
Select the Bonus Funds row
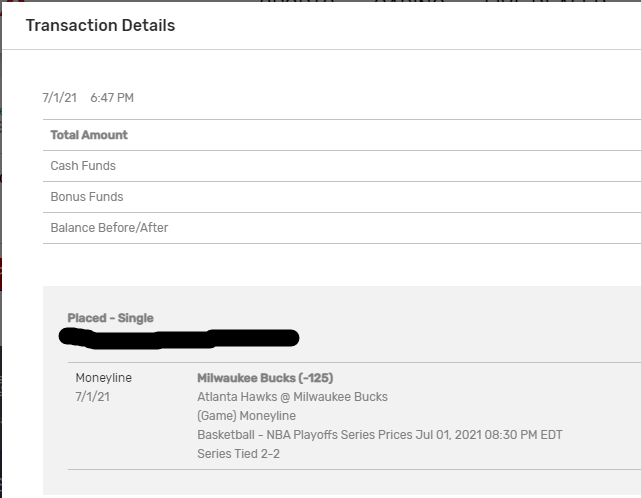(87, 197)
